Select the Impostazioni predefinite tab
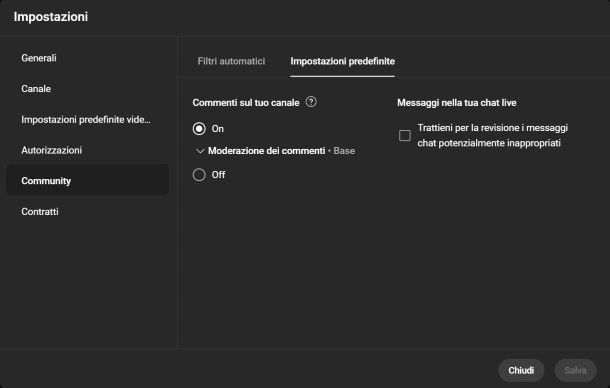 [x=342, y=61]
